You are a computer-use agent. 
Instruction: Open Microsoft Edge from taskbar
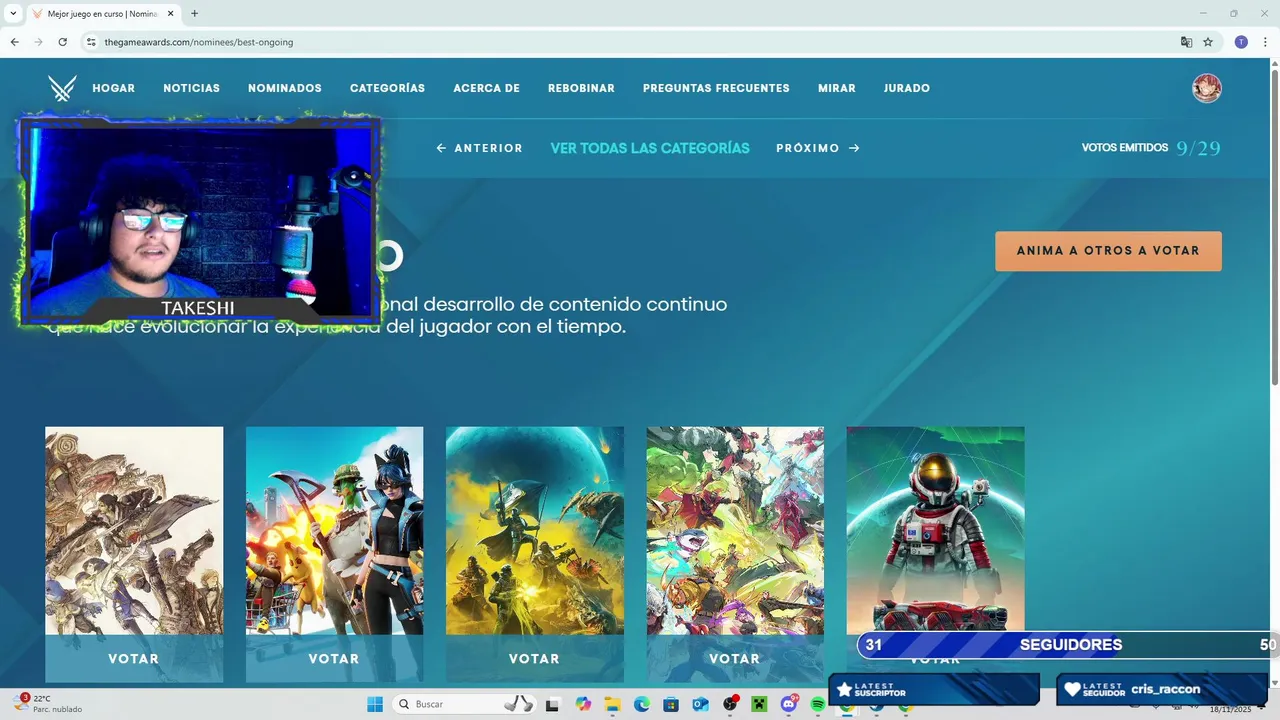click(641, 704)
